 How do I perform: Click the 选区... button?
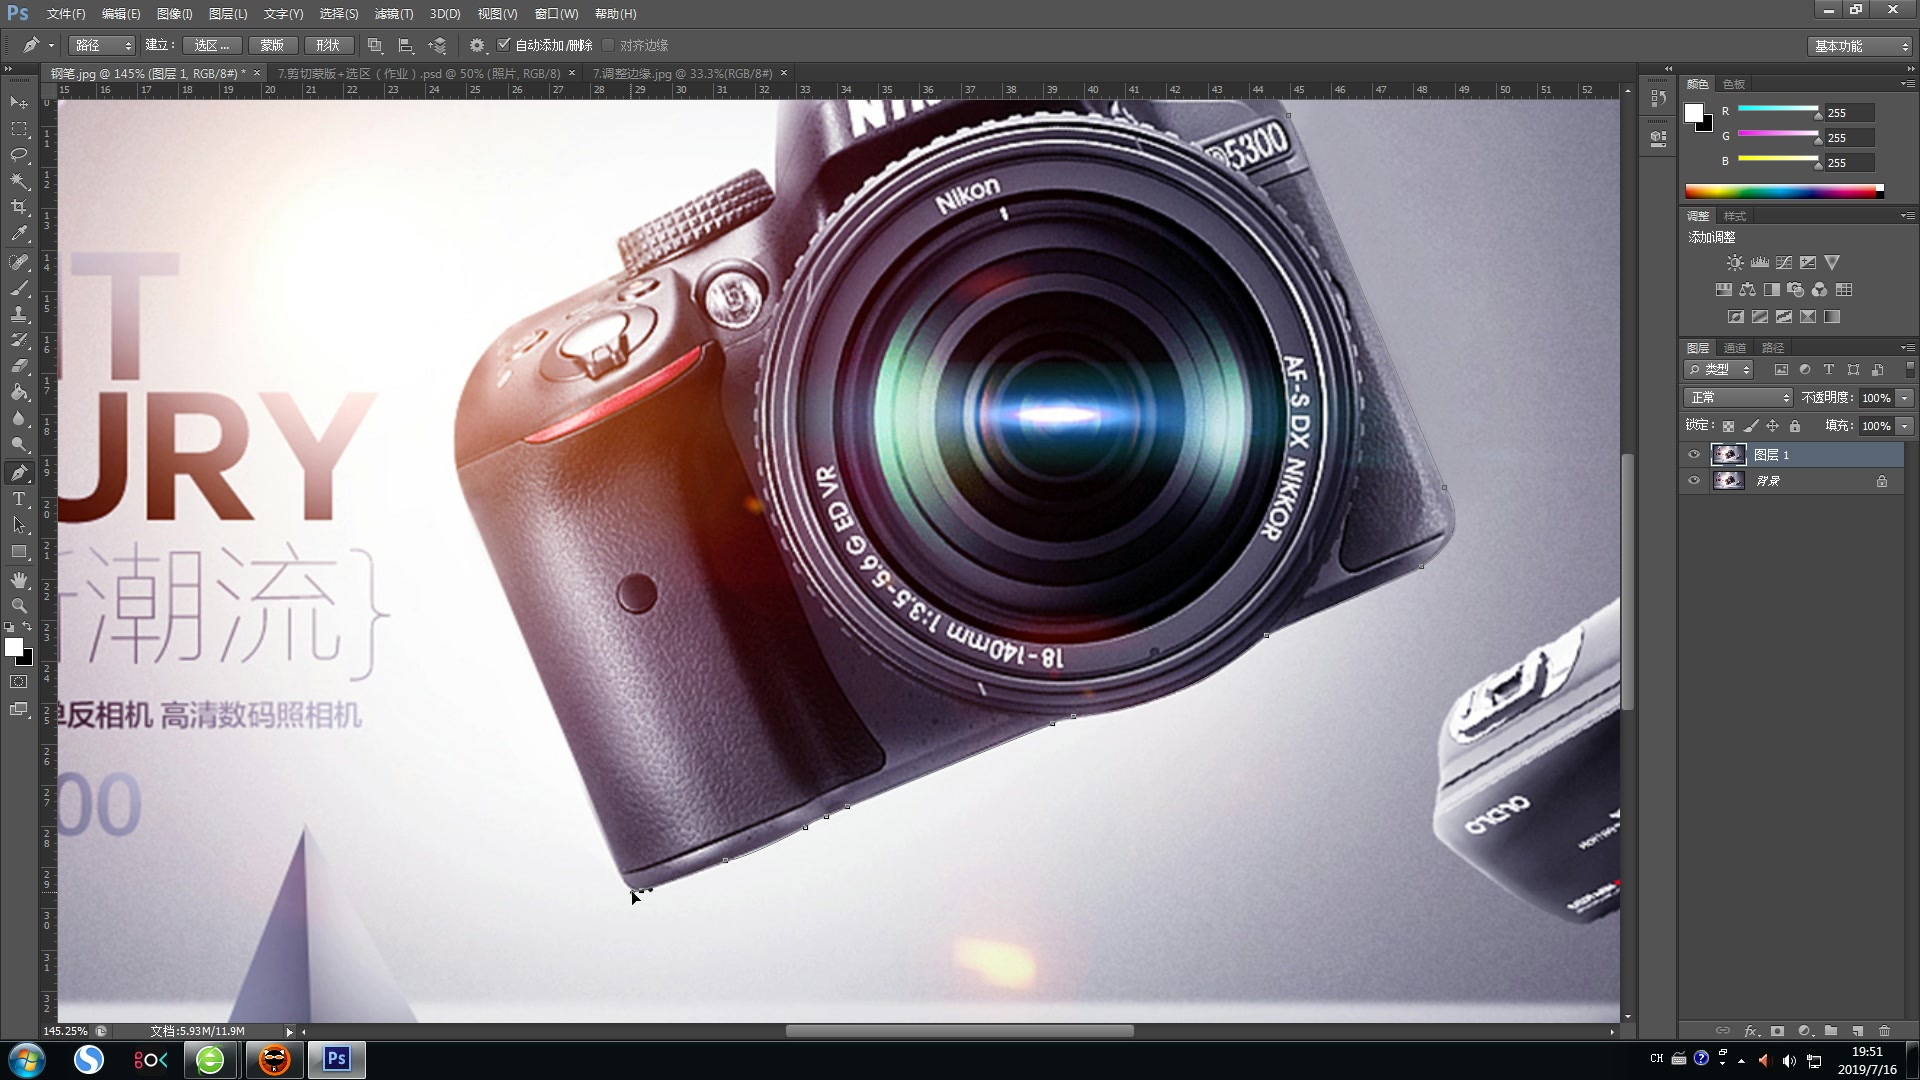tap(212, 45)
